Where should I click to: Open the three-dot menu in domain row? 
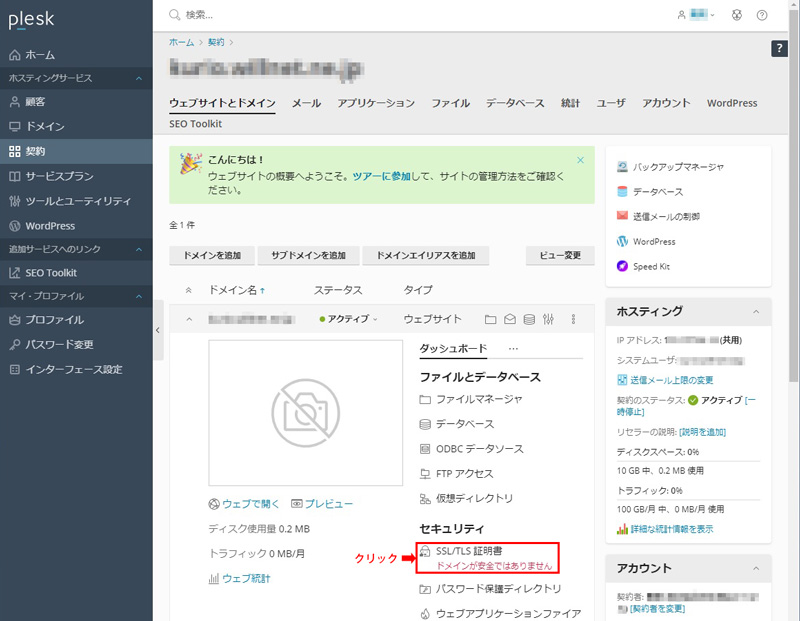[573, 319]
